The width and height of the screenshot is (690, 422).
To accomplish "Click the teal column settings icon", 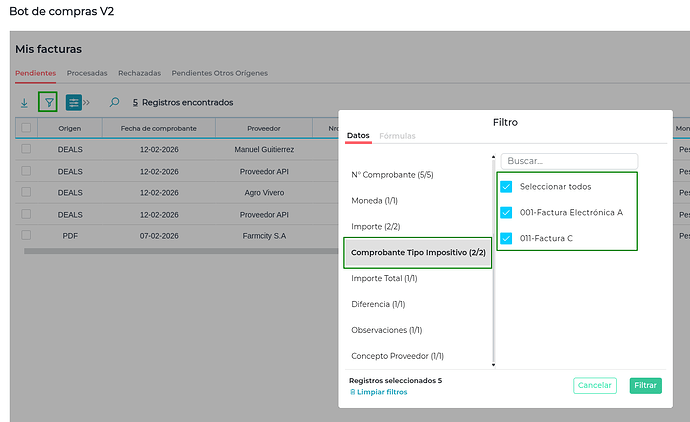I will 74,102.
